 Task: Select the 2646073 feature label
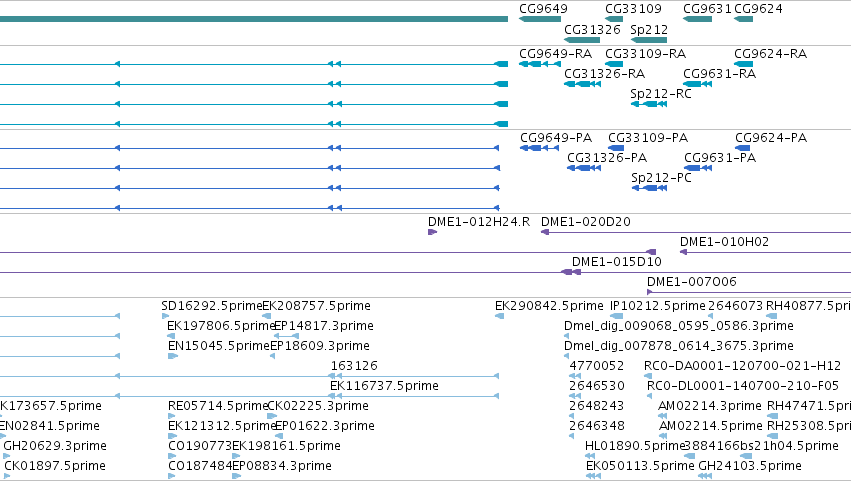pos(735,306)
